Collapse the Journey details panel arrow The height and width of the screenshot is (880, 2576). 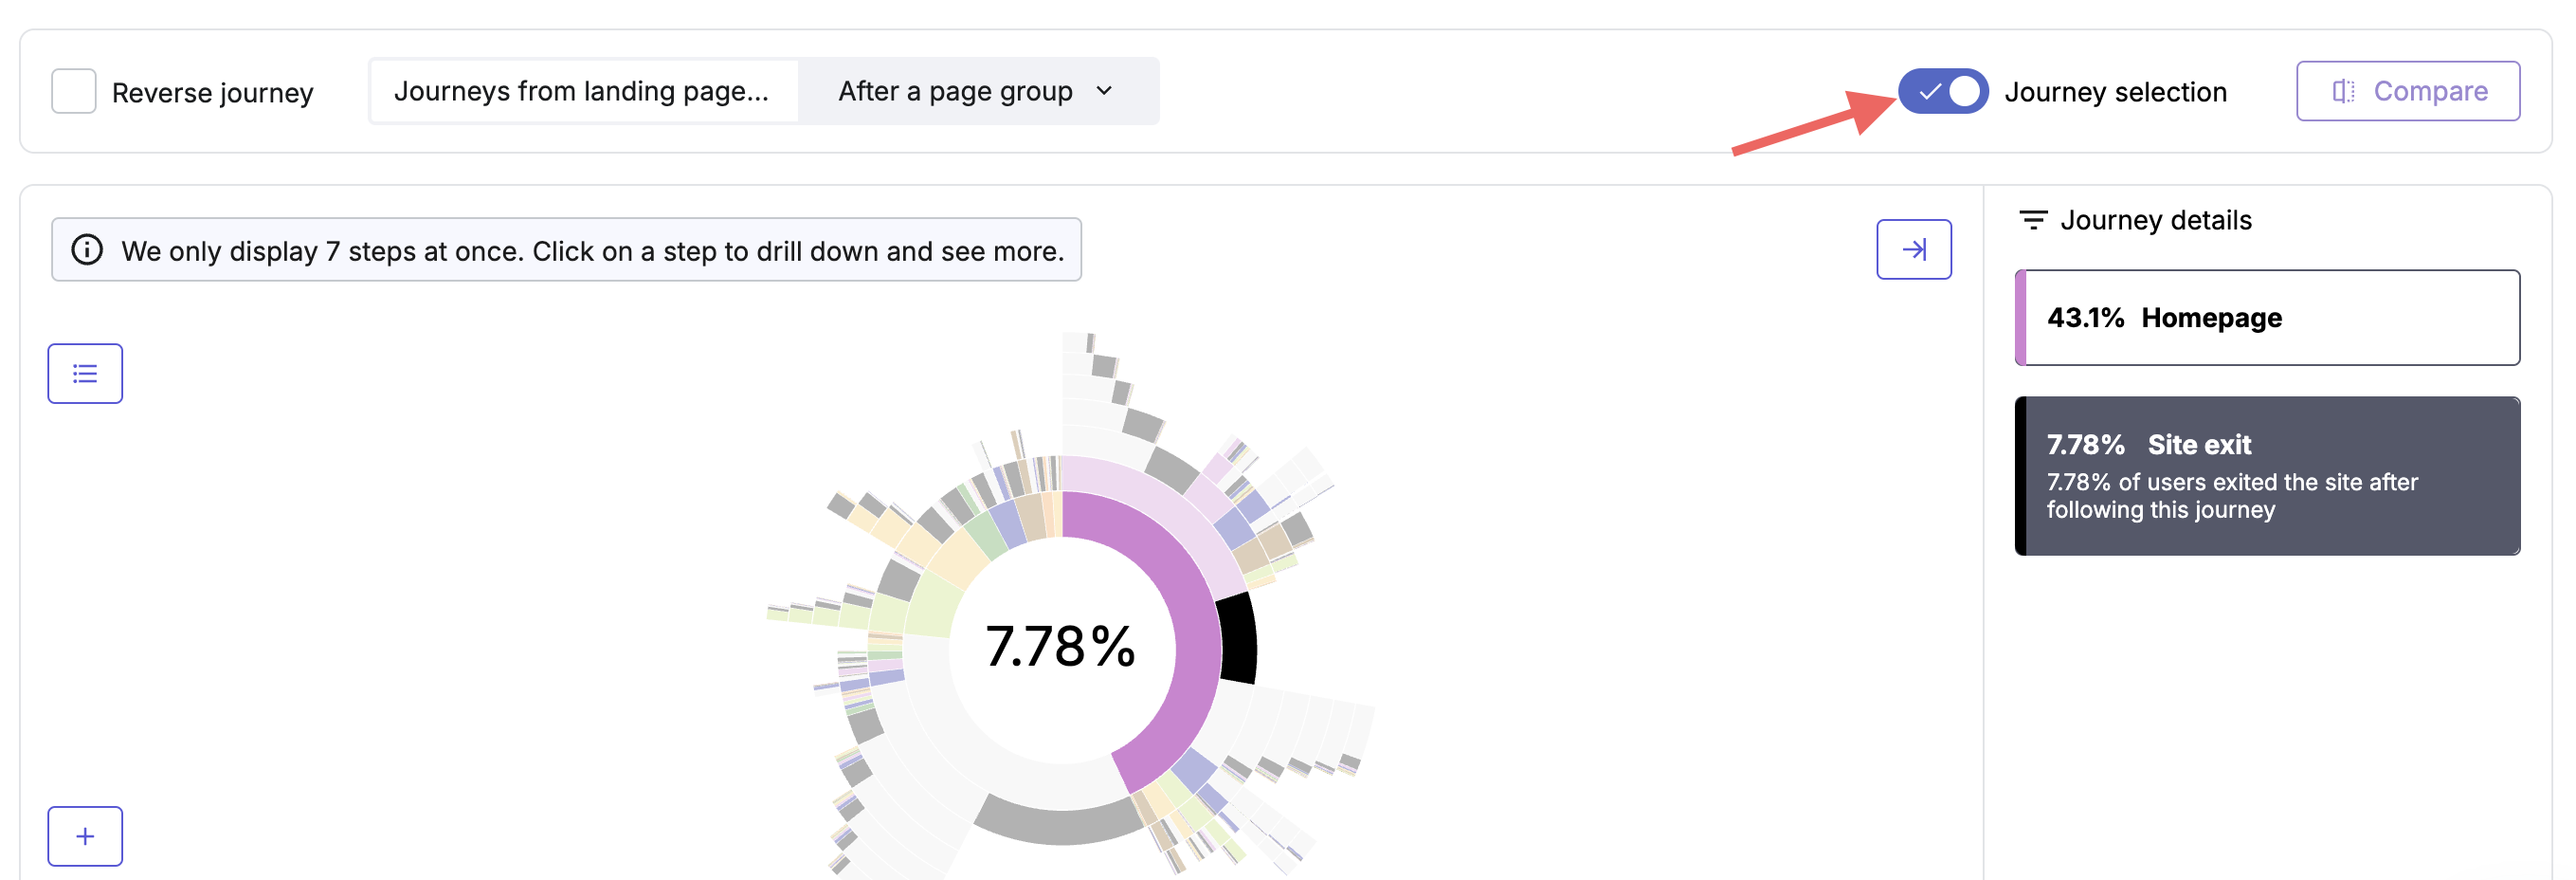[x=1914, y=249]
